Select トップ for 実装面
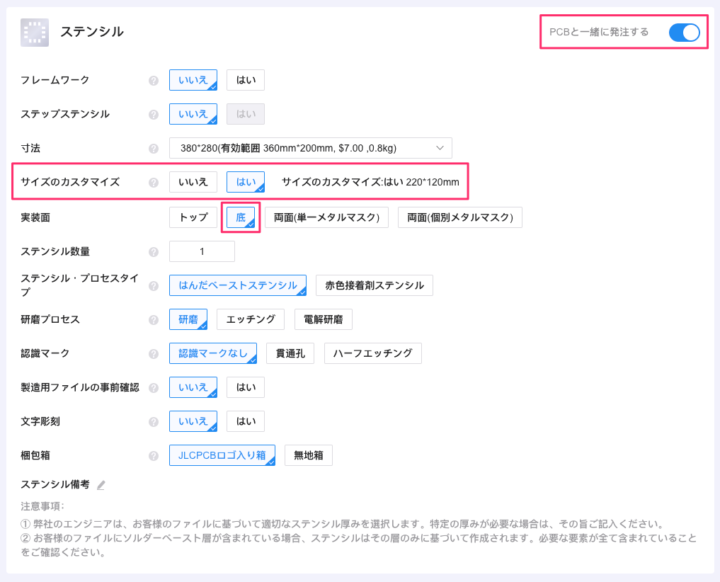The width and height of the screenshot is (720, 582). [193, 217]
